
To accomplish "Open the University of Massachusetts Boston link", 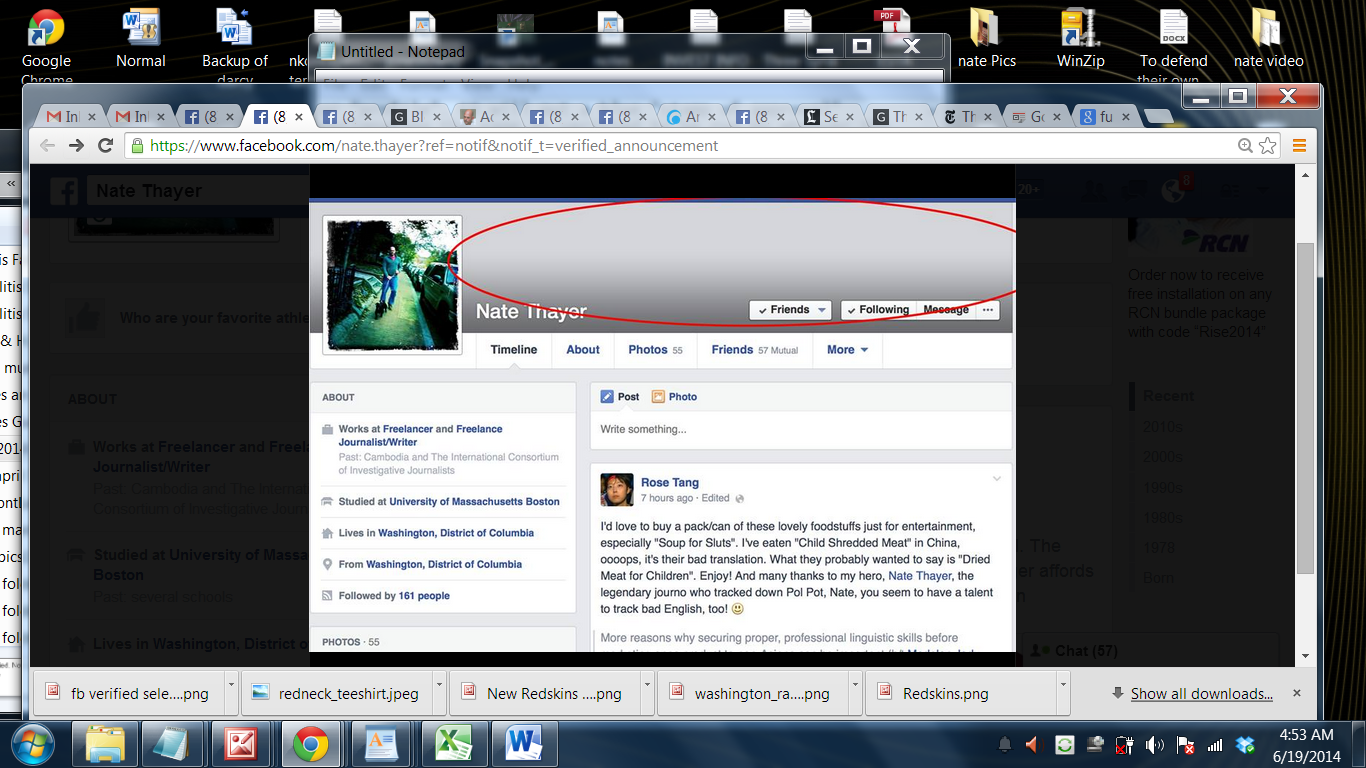I will pyautogui.click(x=474, y=502).
